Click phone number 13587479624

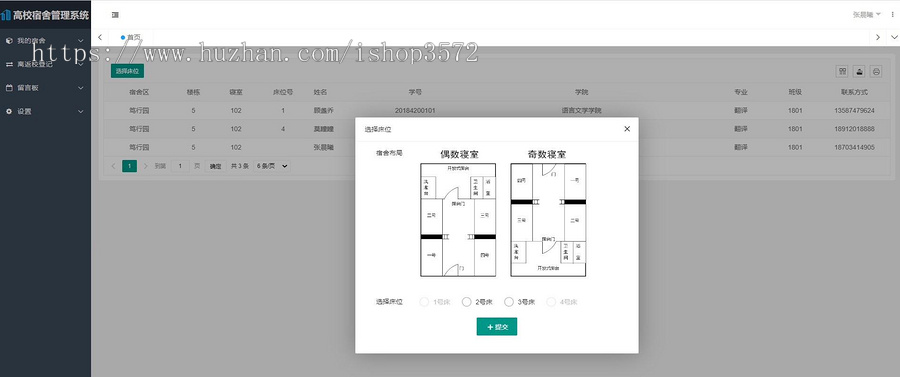pyautogui.click(x=854, y=110)
